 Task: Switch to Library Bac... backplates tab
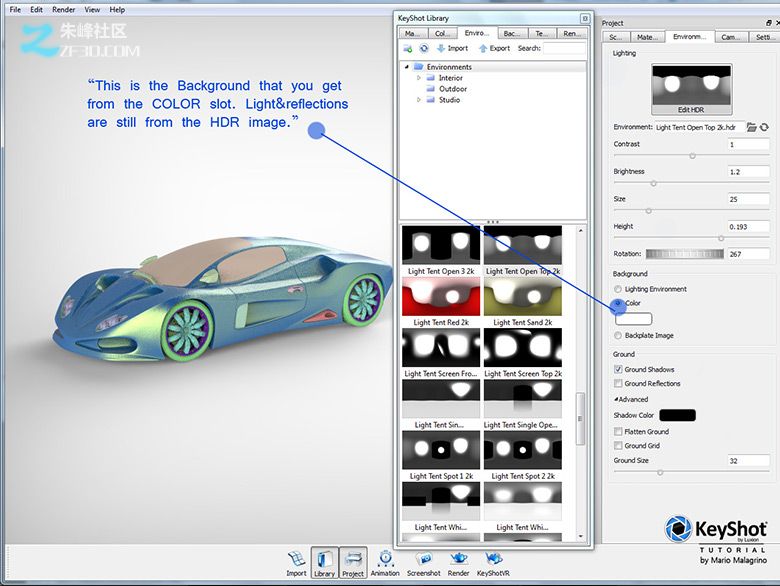pyautogui.click(x=512, y=34)
